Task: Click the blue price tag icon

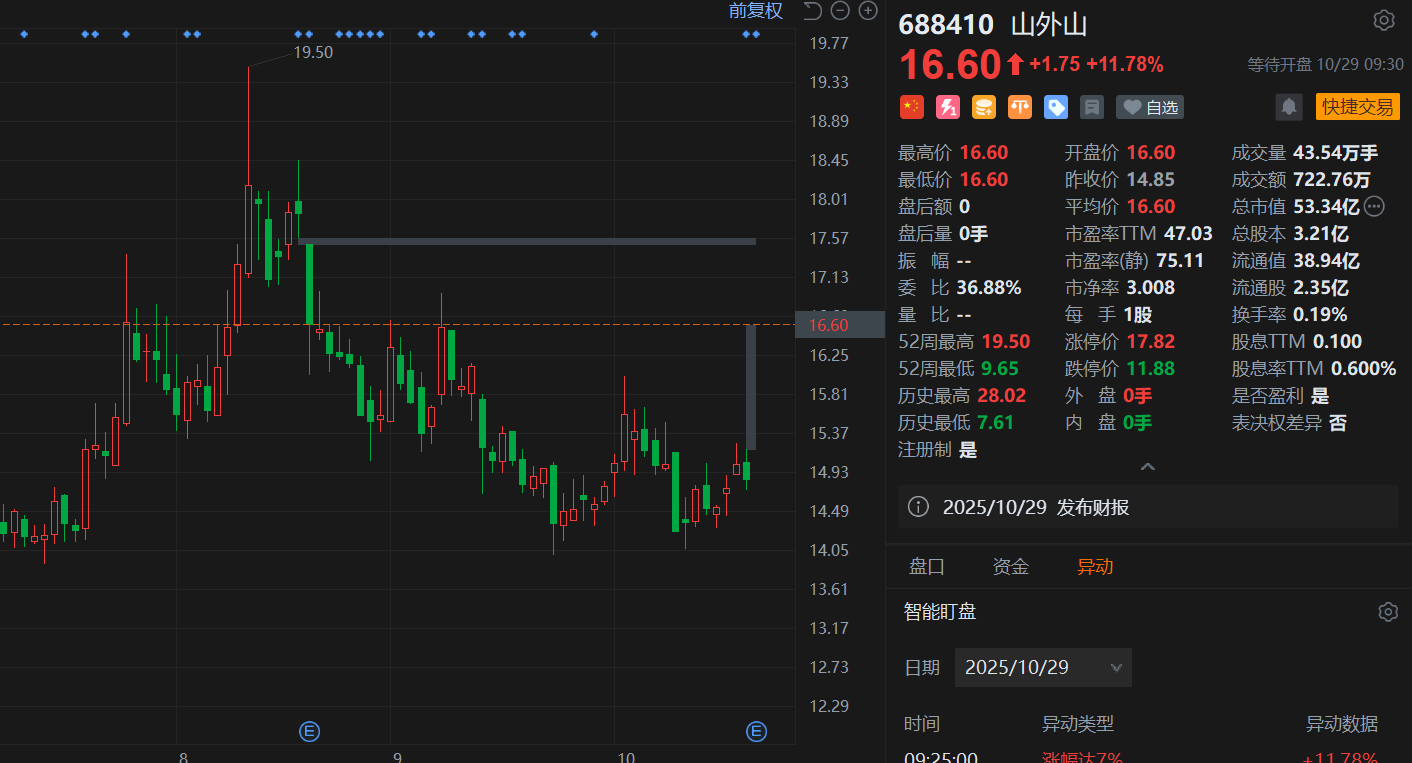Action: 1055,107
